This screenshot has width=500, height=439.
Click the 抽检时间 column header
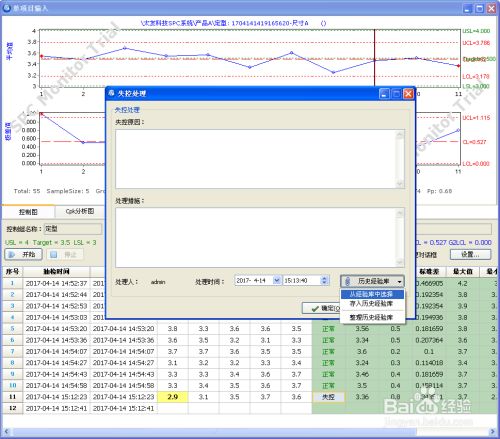(x=56, y=272)
